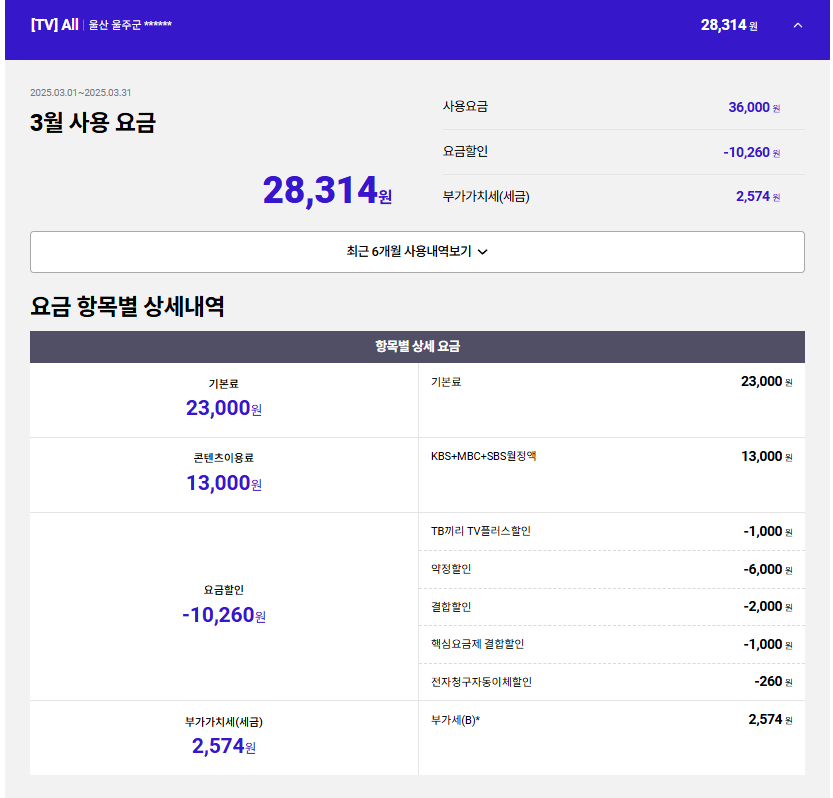This screenshot has width=833, height=798.
Task: Click 전자청구자동이체할인 row label
Action: [481, 682]
